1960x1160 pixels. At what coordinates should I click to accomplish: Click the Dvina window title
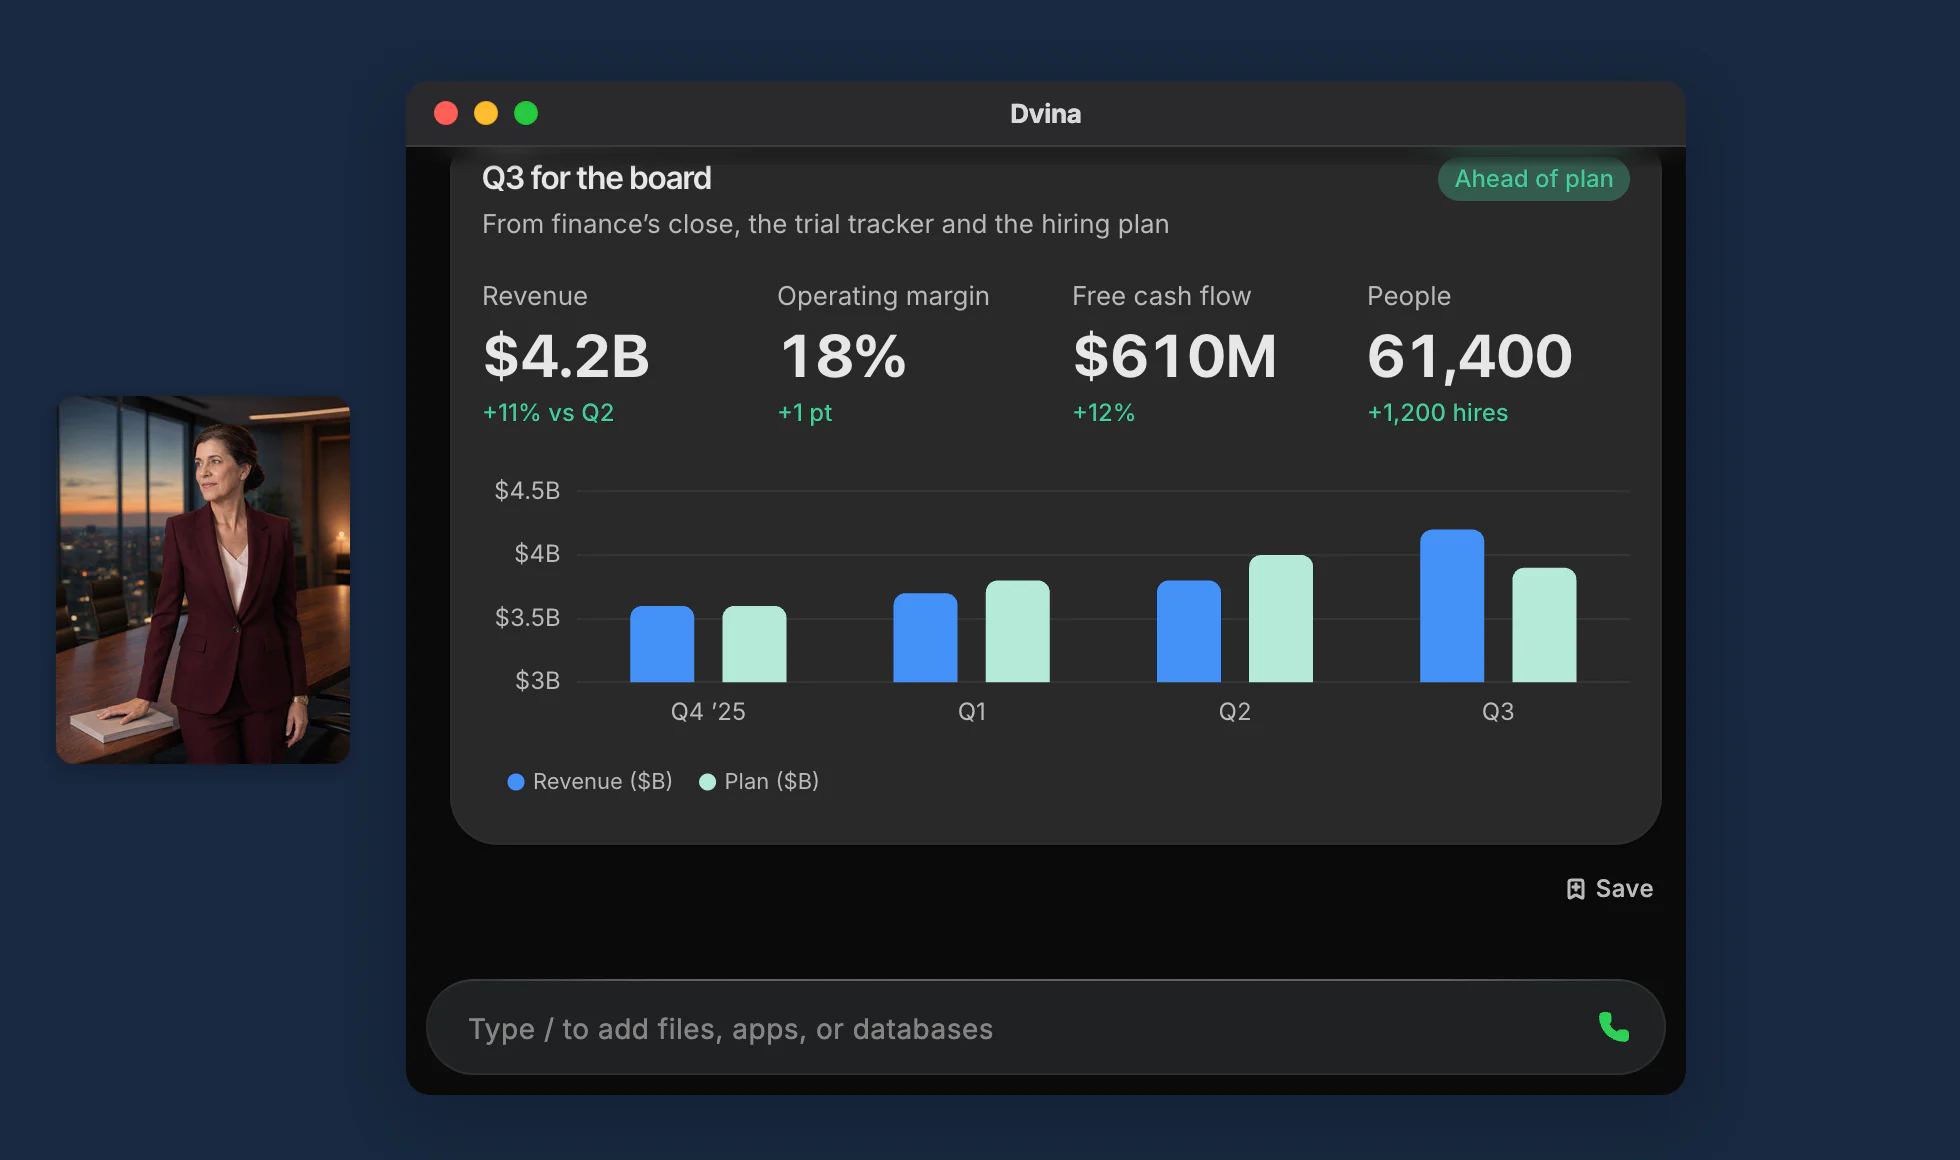[x=1045, y=114]
